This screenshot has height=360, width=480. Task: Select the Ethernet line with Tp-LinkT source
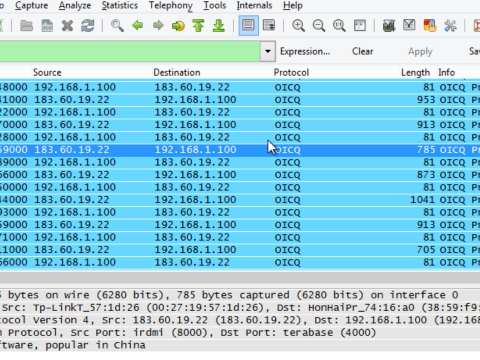(240, 307)
